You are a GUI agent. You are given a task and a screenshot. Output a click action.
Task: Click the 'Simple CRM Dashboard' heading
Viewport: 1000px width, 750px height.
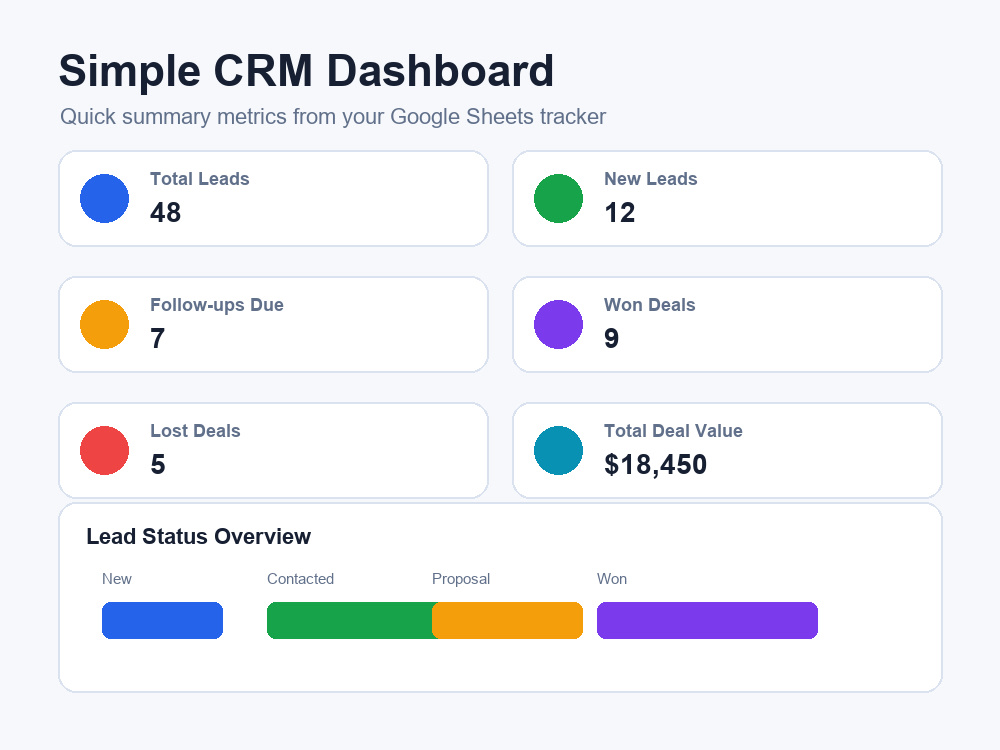[x=306, y=71]
